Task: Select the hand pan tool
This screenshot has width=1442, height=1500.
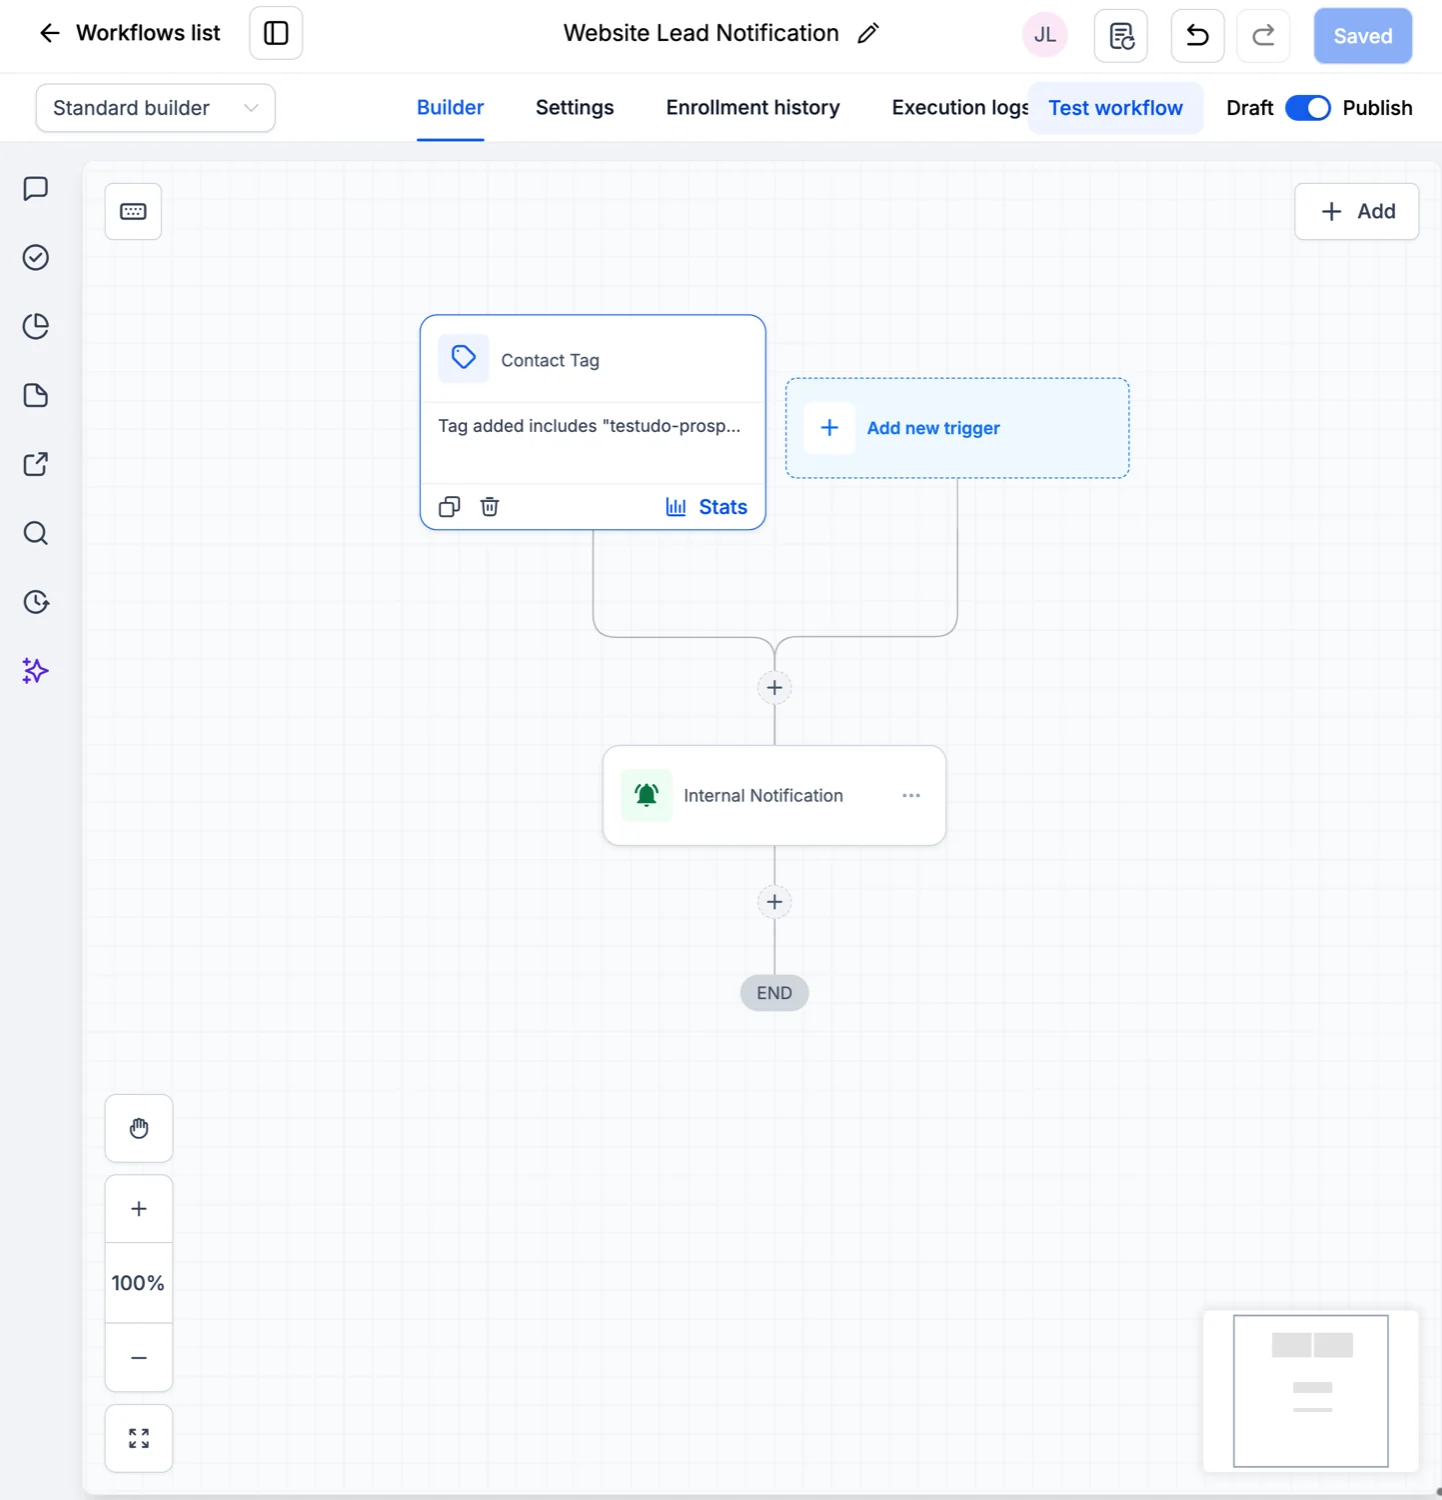Action: click(139, 1128)
